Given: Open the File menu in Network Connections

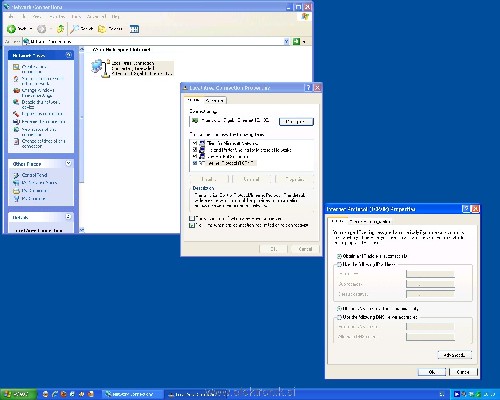Looking at the screenshot, I should (12, 16).
